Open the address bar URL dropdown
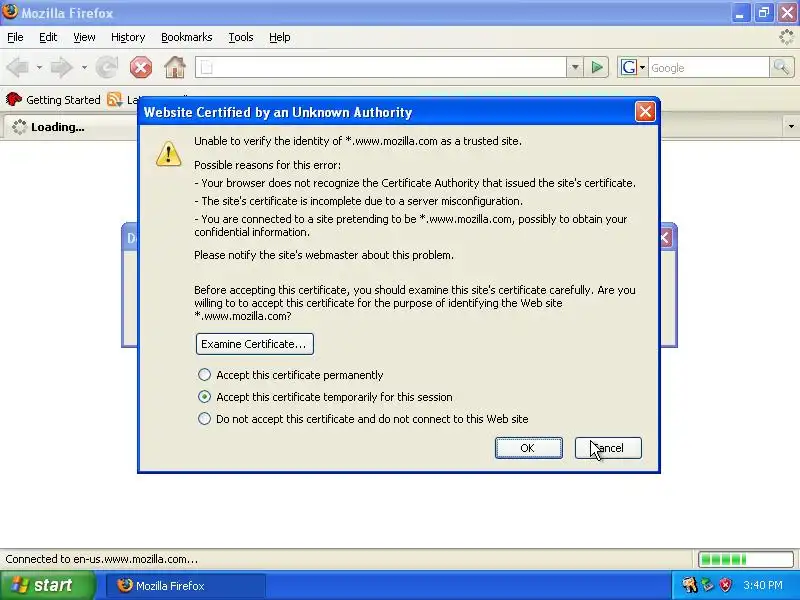 pyautogui.click(x=575, y=67)
